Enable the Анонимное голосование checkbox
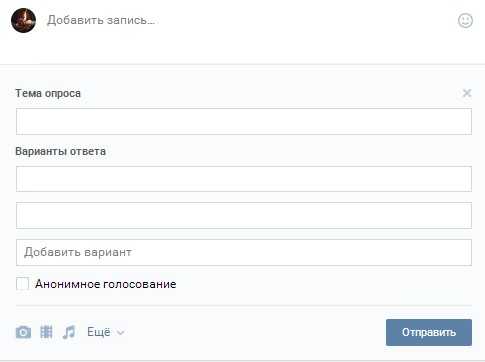Image resolution: width=485 pixels, height=362 pixels. point(22,284)
